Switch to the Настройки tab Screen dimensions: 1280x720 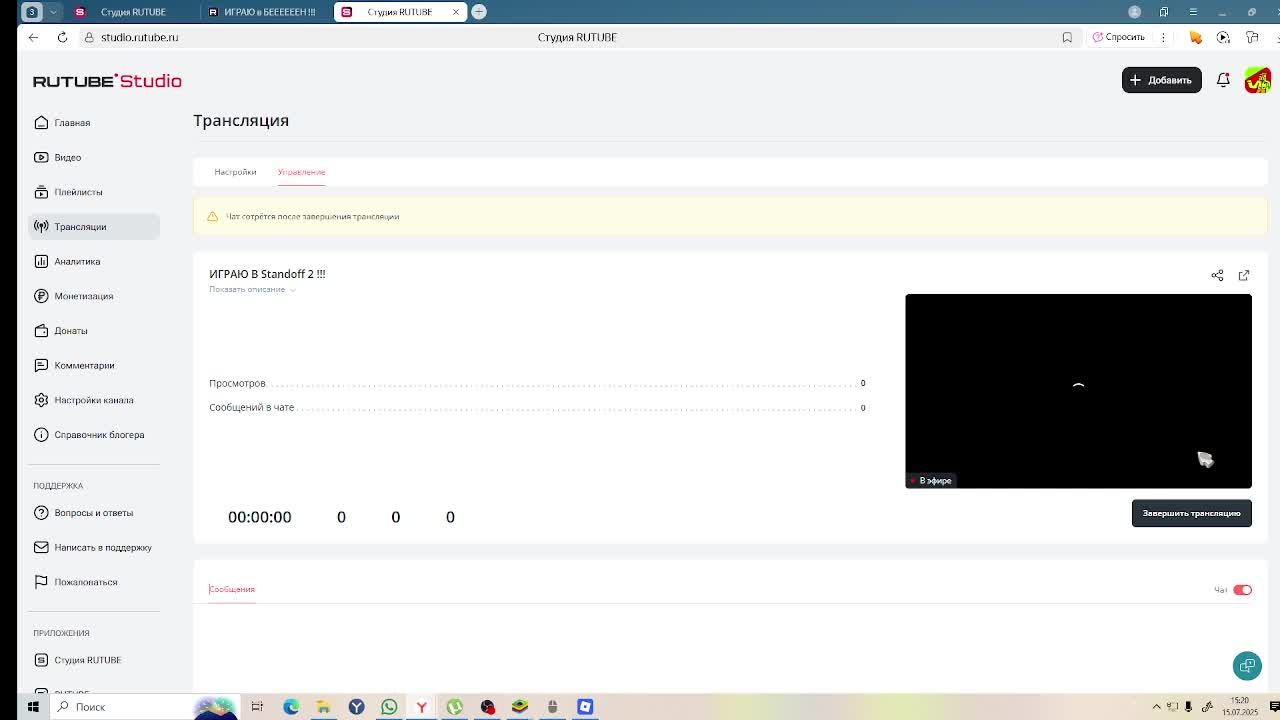pyautogui.click(x=235, y=172)
